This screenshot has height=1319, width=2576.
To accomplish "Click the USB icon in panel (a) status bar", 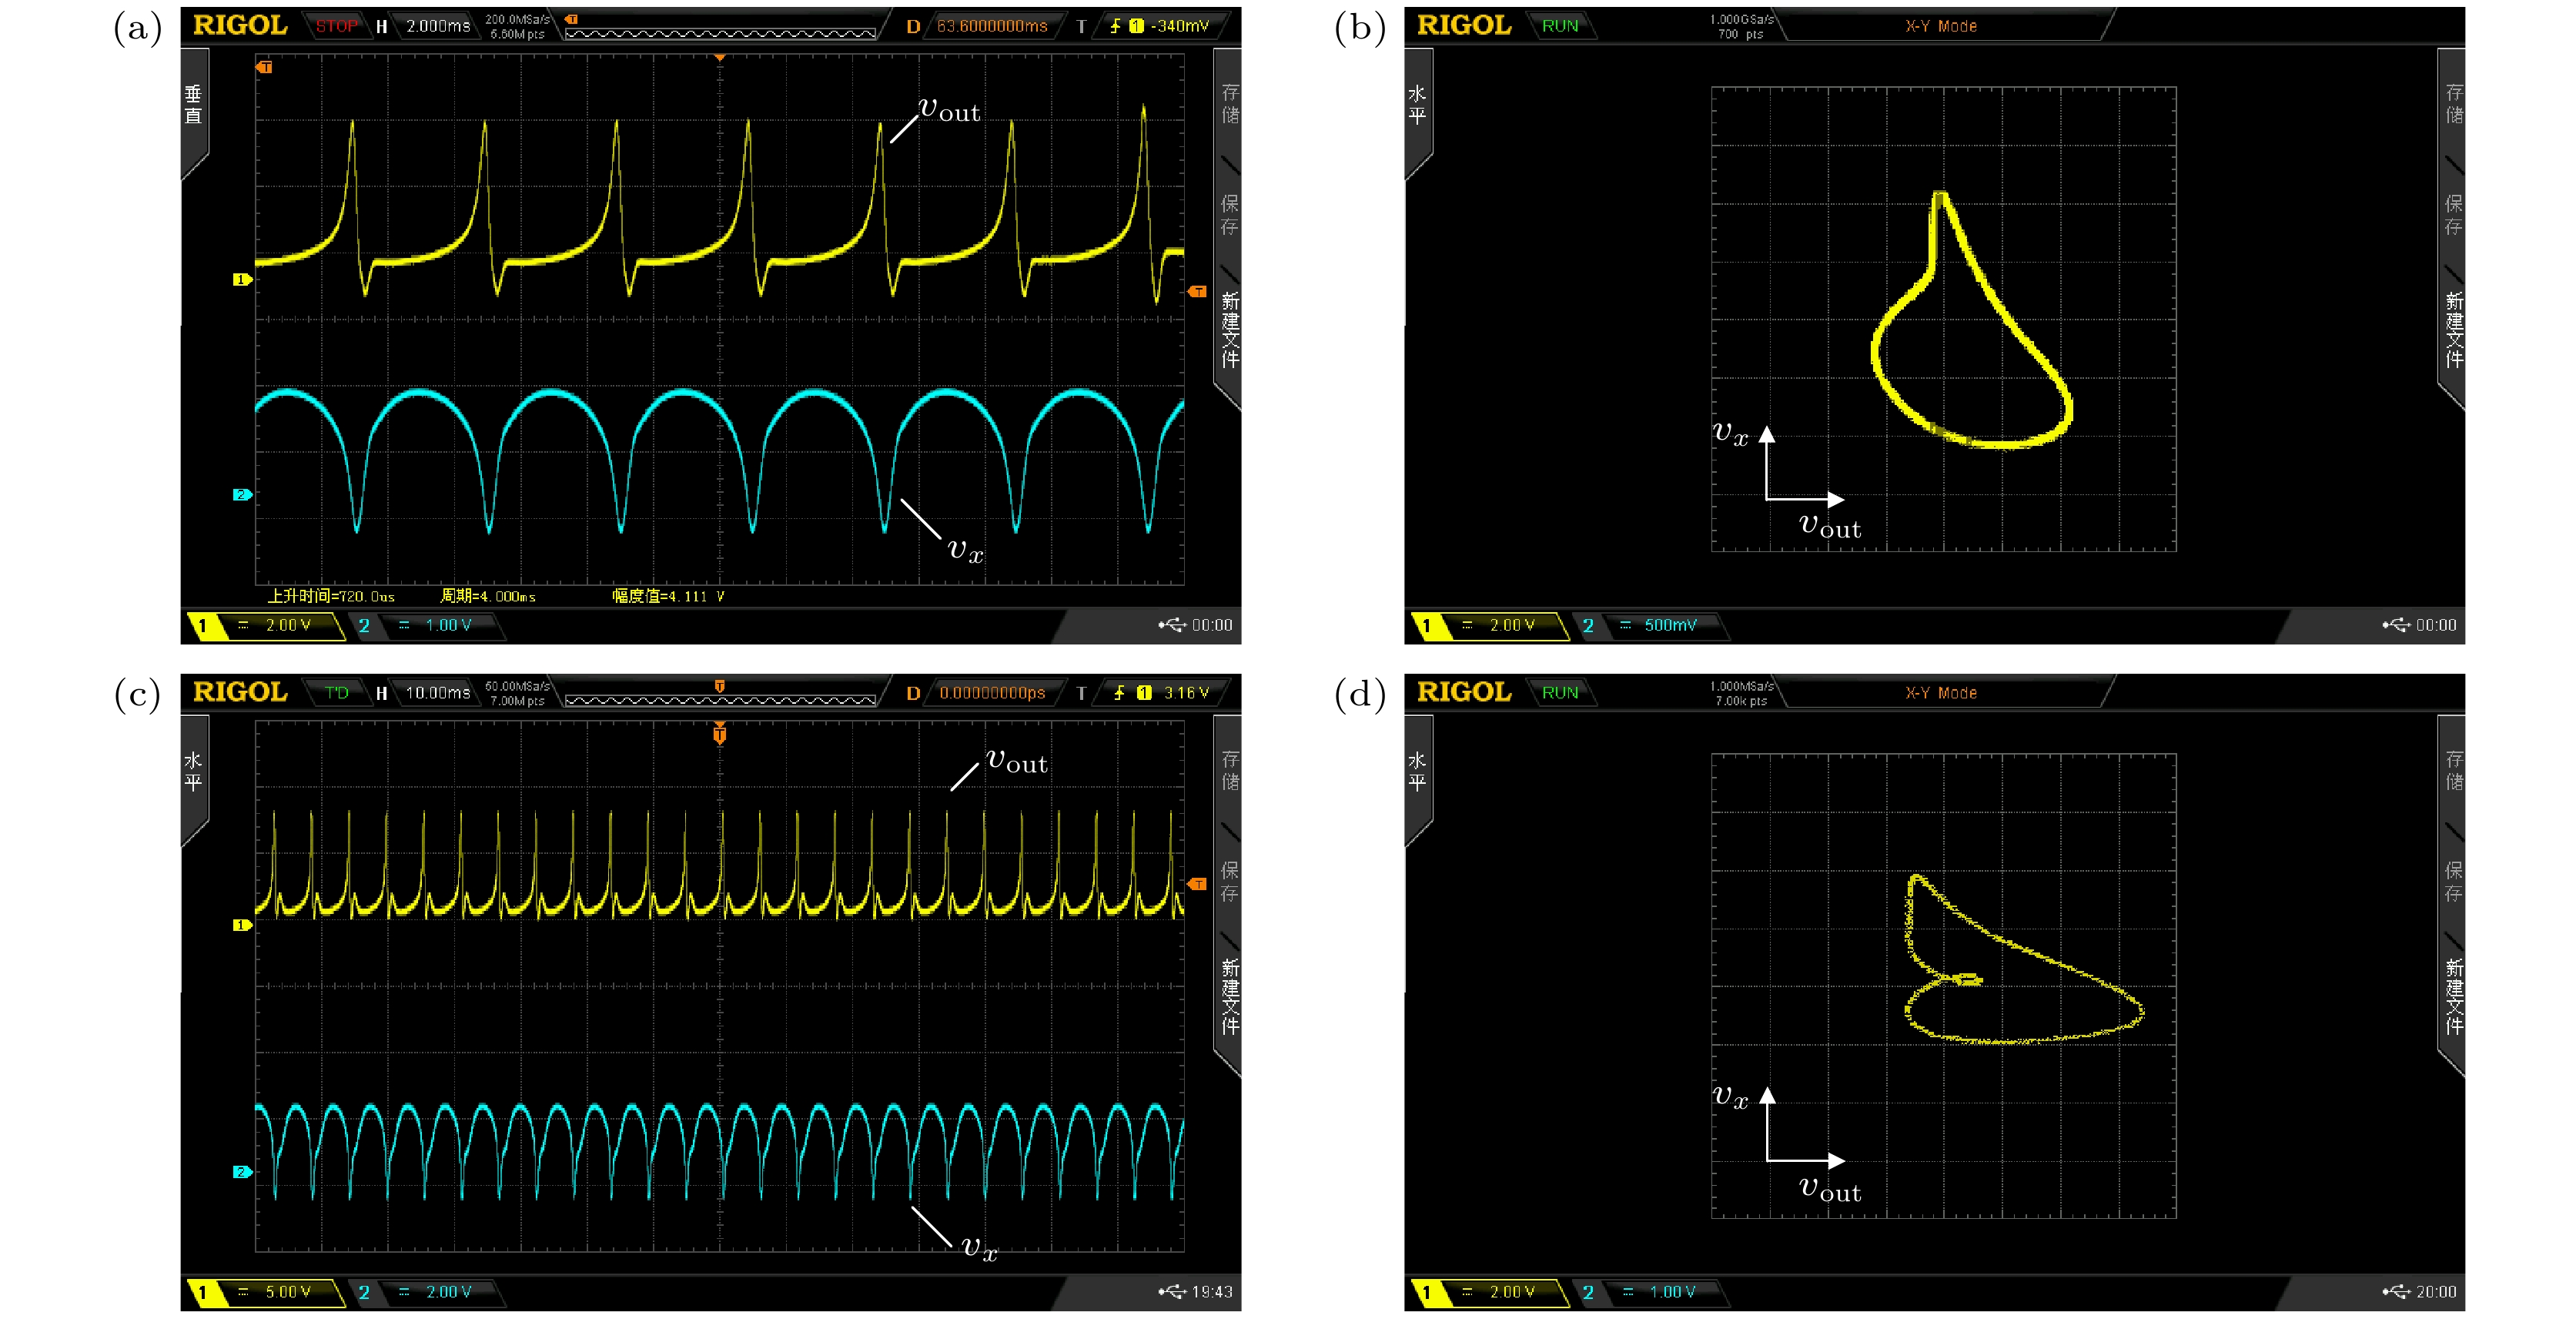I will pyautogui.click(x=1172, y=625).
